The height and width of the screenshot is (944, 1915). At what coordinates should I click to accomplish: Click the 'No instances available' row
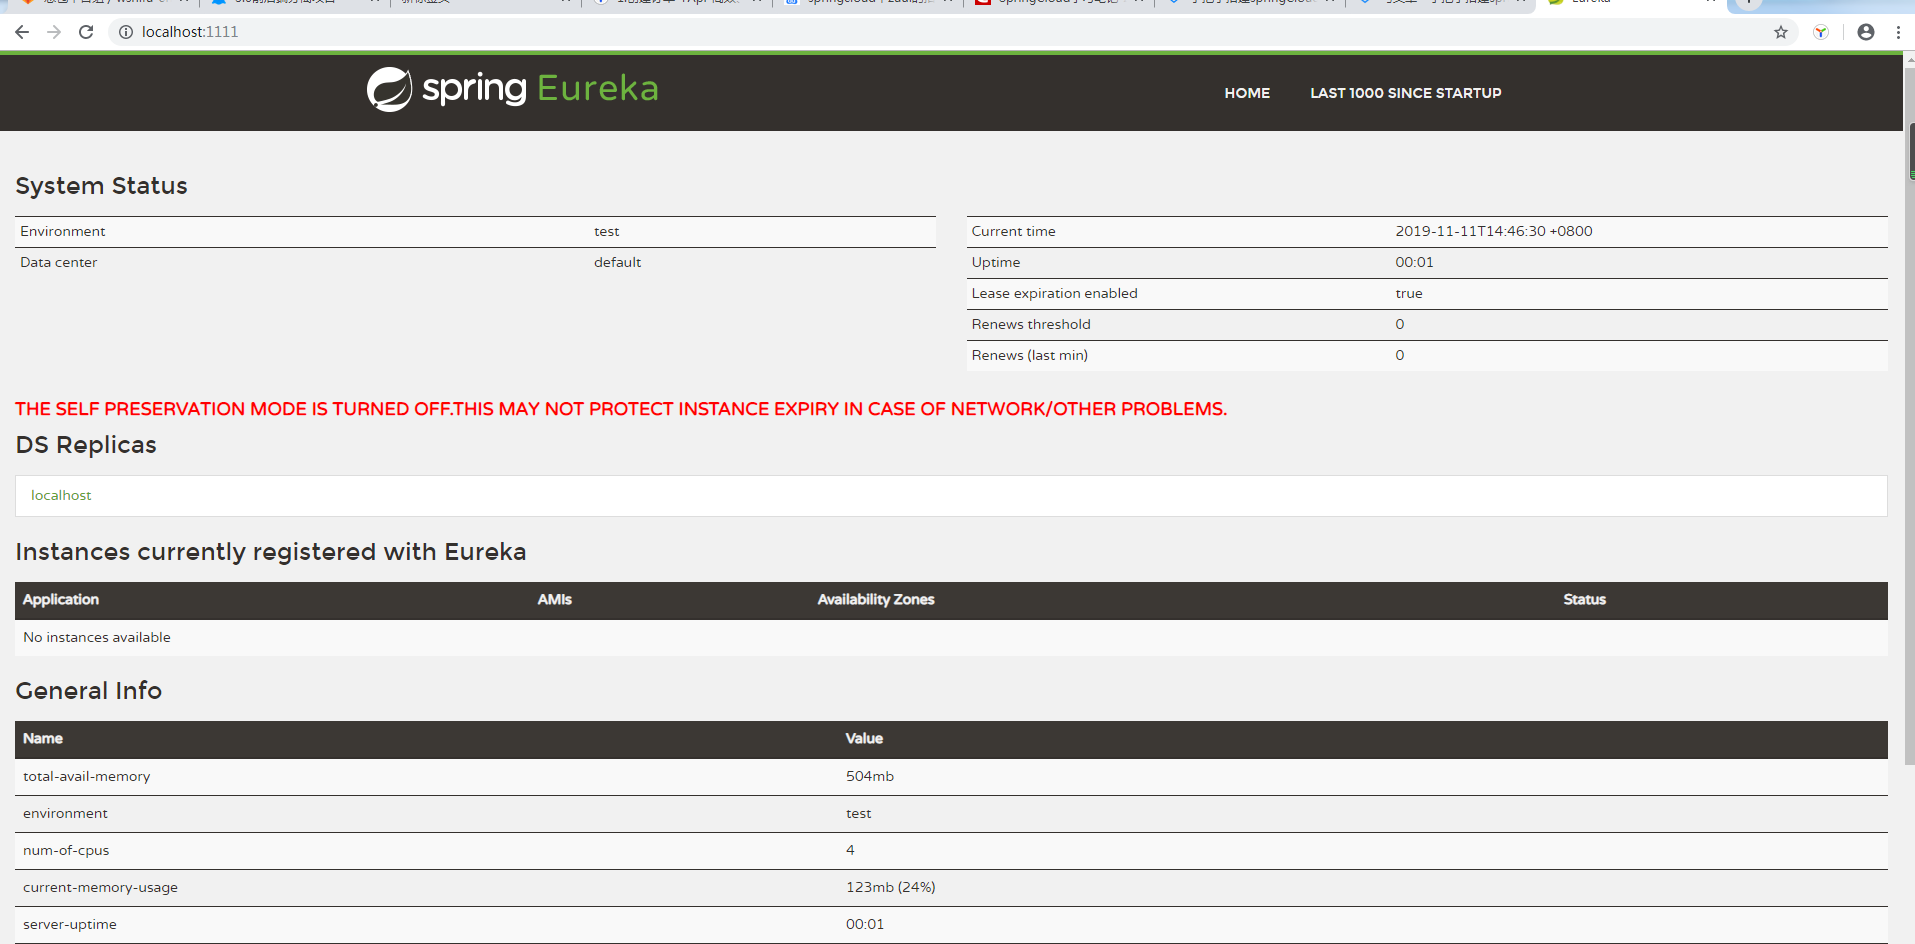tap(951, 637)
